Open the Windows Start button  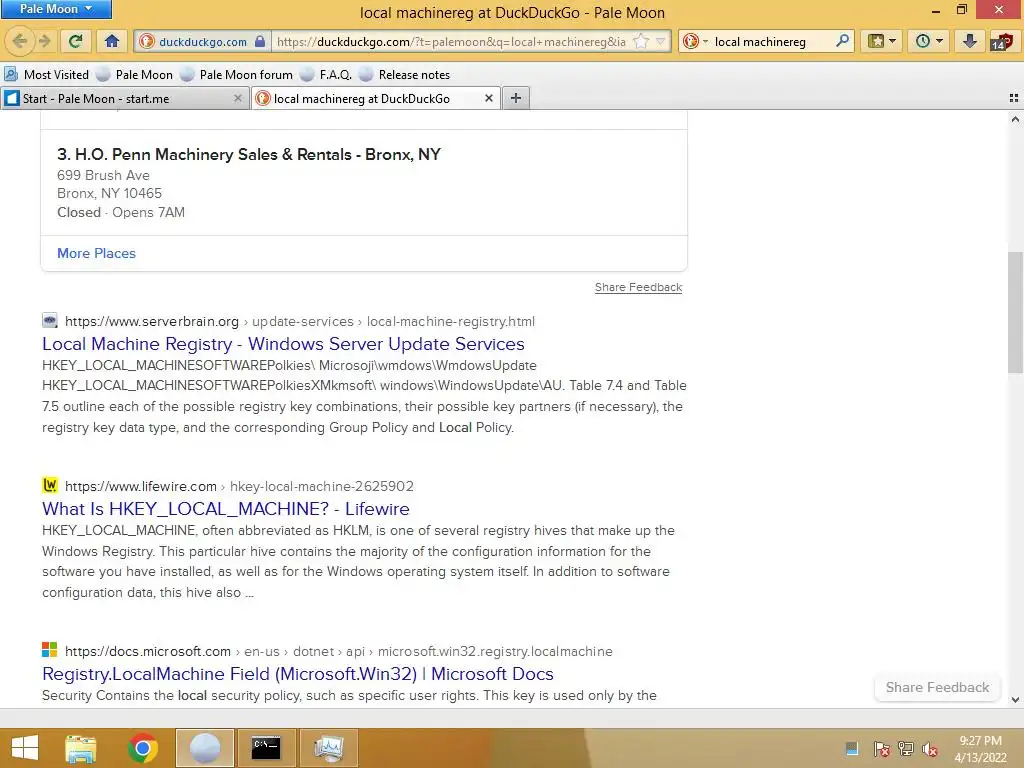[25, 748]
